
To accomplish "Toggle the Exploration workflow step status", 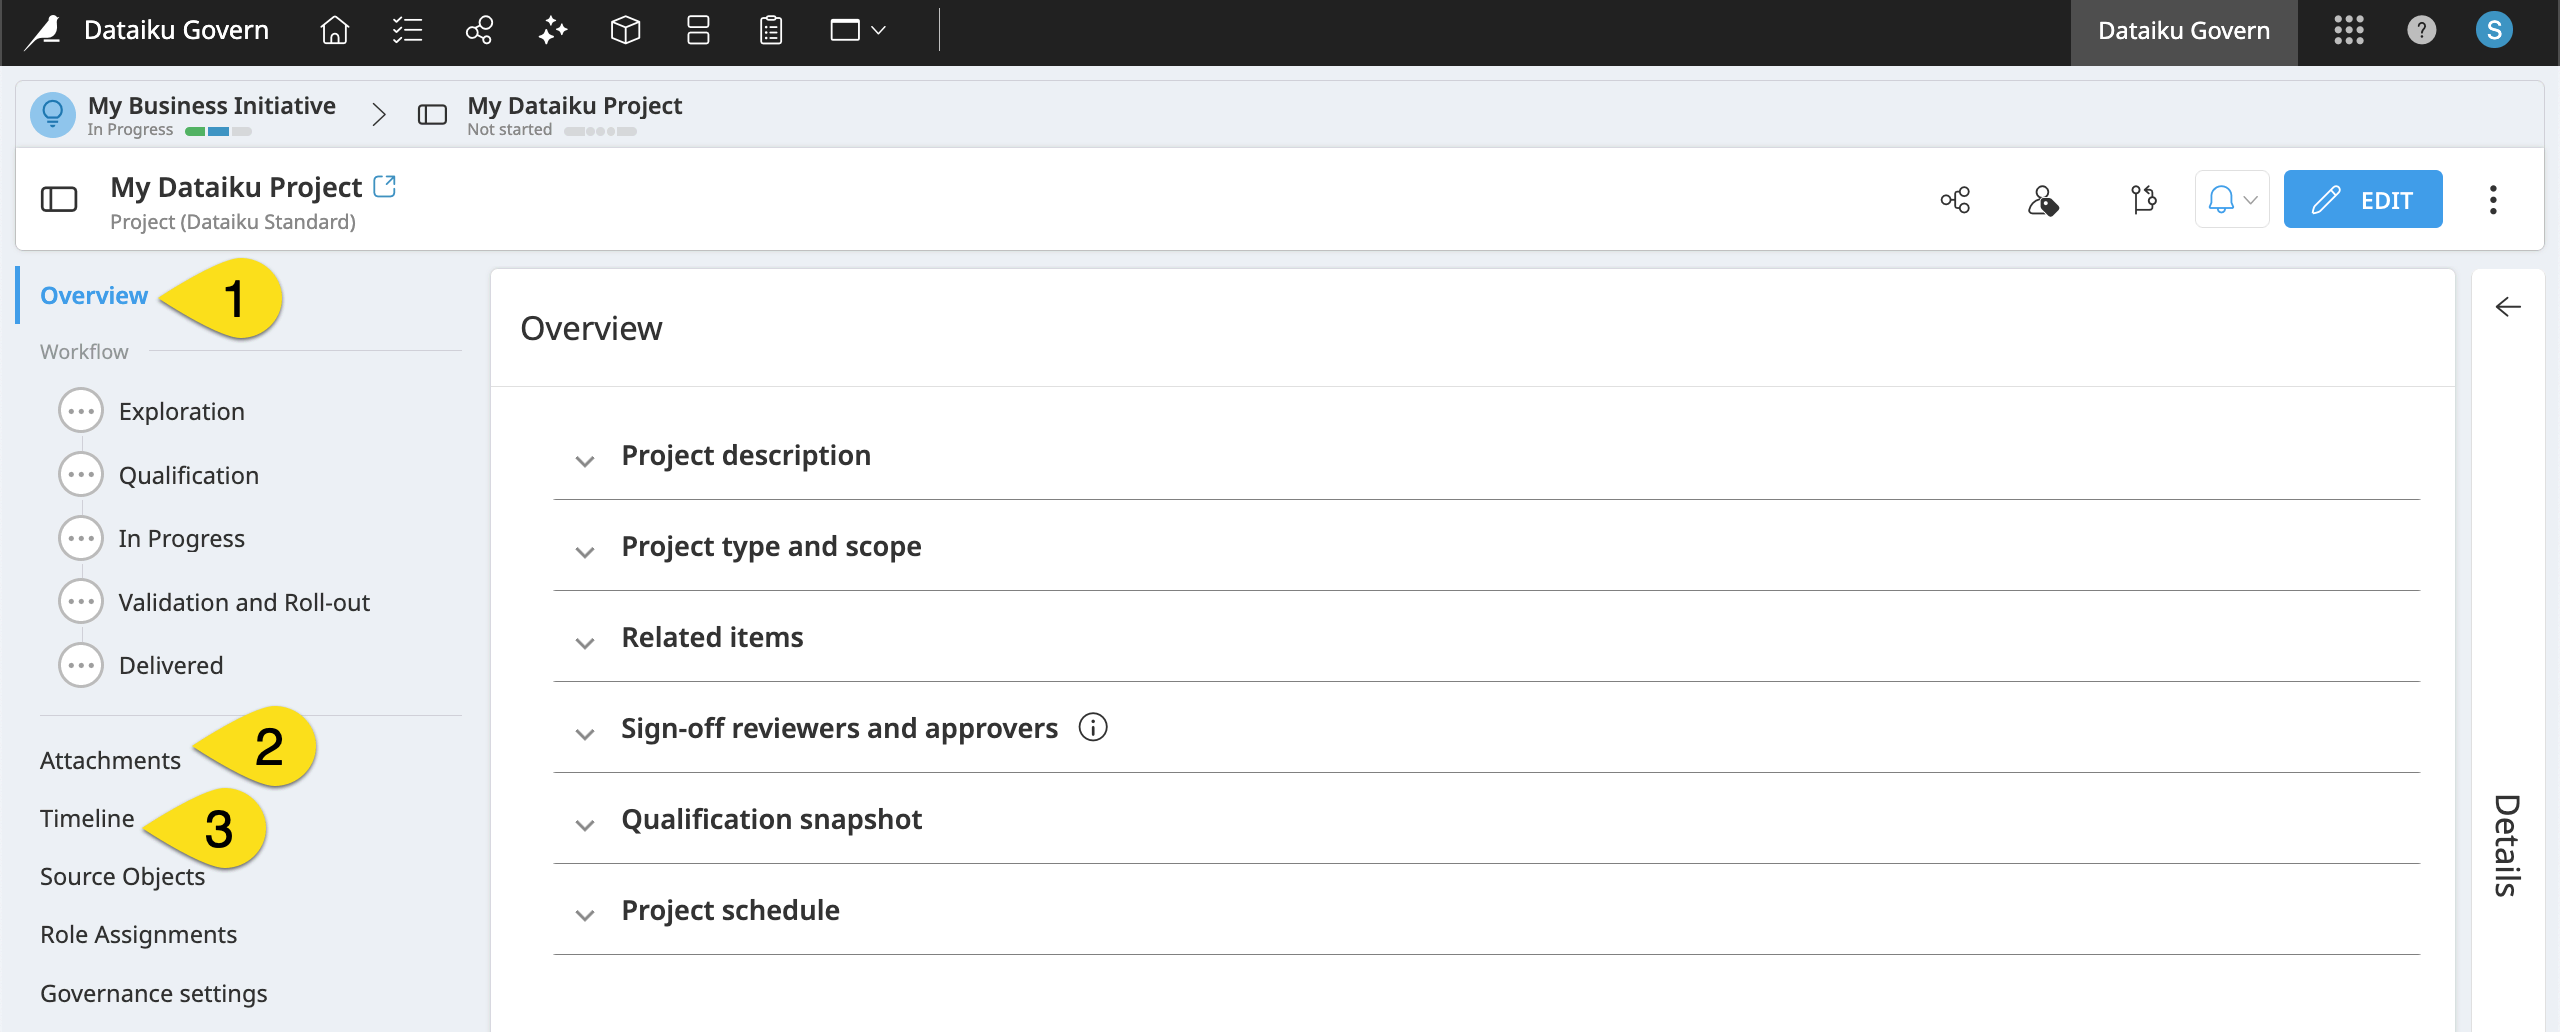I will coord(80,410).
